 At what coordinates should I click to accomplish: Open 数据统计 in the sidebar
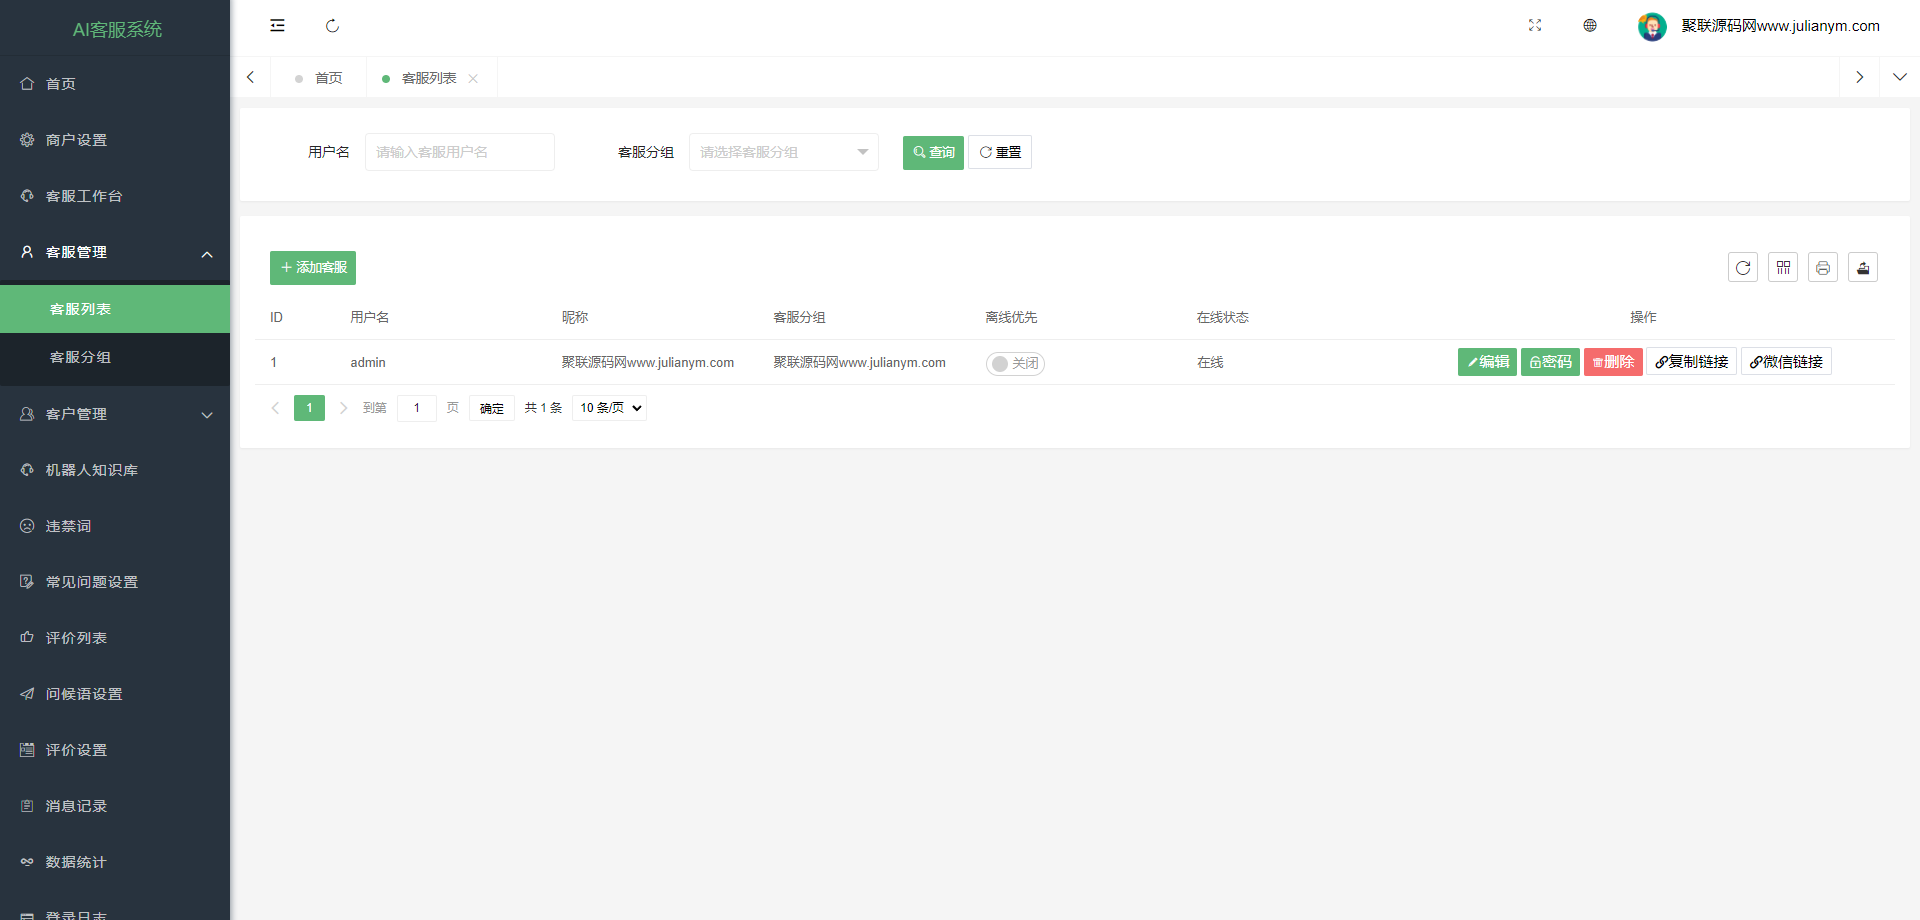click(115, 862)
